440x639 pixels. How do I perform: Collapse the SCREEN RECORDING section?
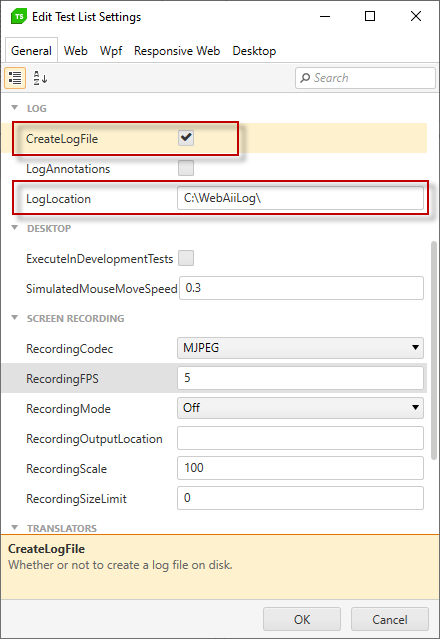[15, 318]
